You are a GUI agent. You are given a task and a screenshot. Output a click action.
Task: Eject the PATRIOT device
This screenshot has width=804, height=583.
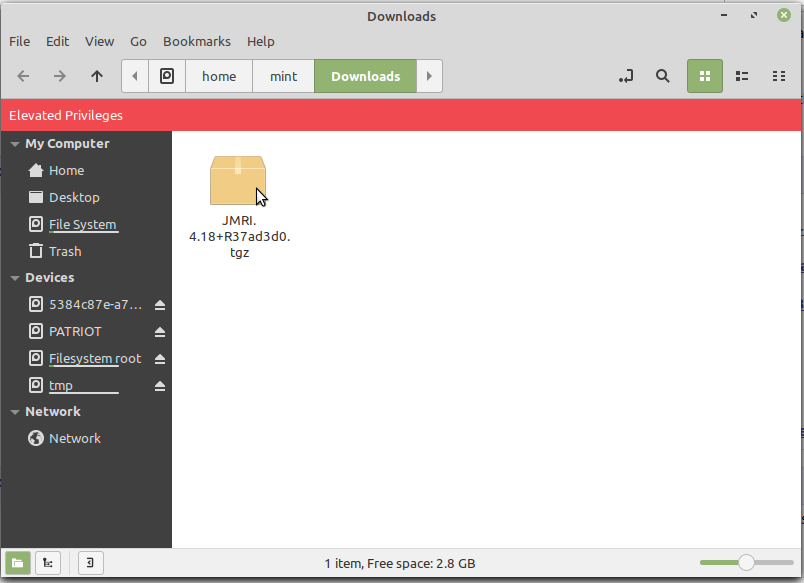(160, 332)
